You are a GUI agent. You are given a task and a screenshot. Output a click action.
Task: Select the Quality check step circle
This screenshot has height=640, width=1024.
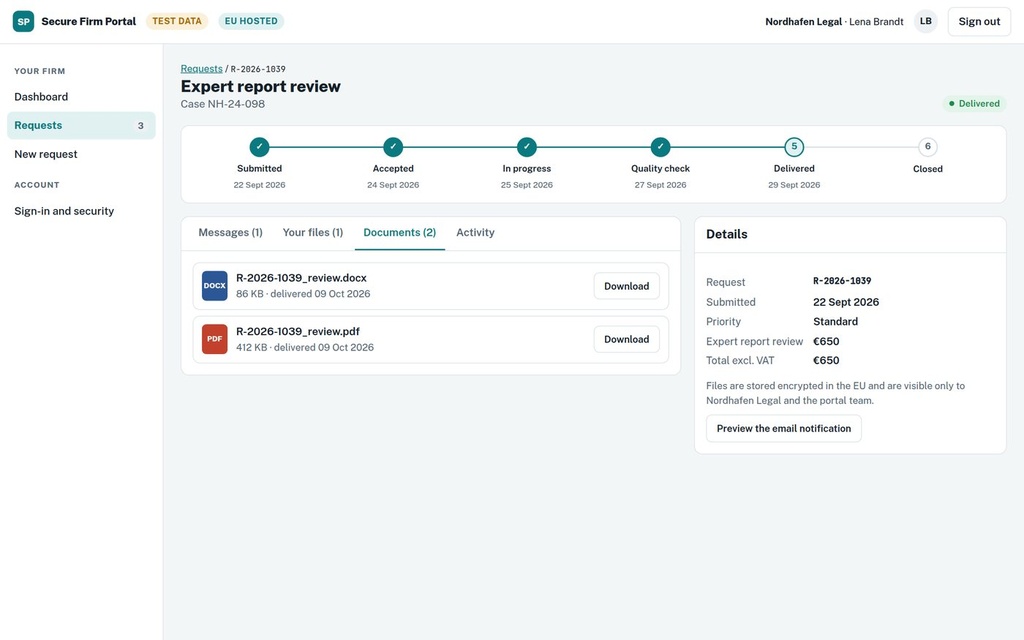[660, 147]
